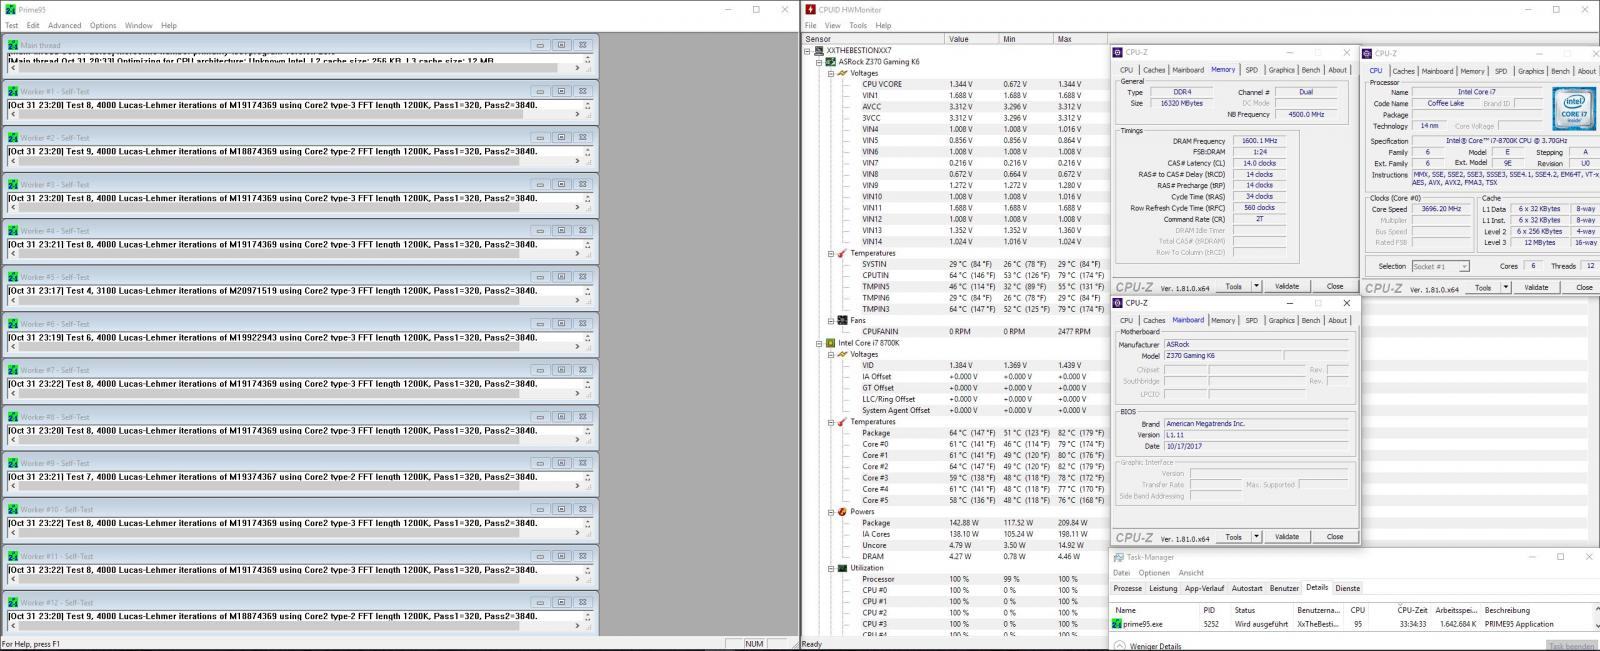This screenshot has width=1600, height=651.
Task: Click the CPUID HWMonitor title bar icon
Action: click(x=810, y=9)
